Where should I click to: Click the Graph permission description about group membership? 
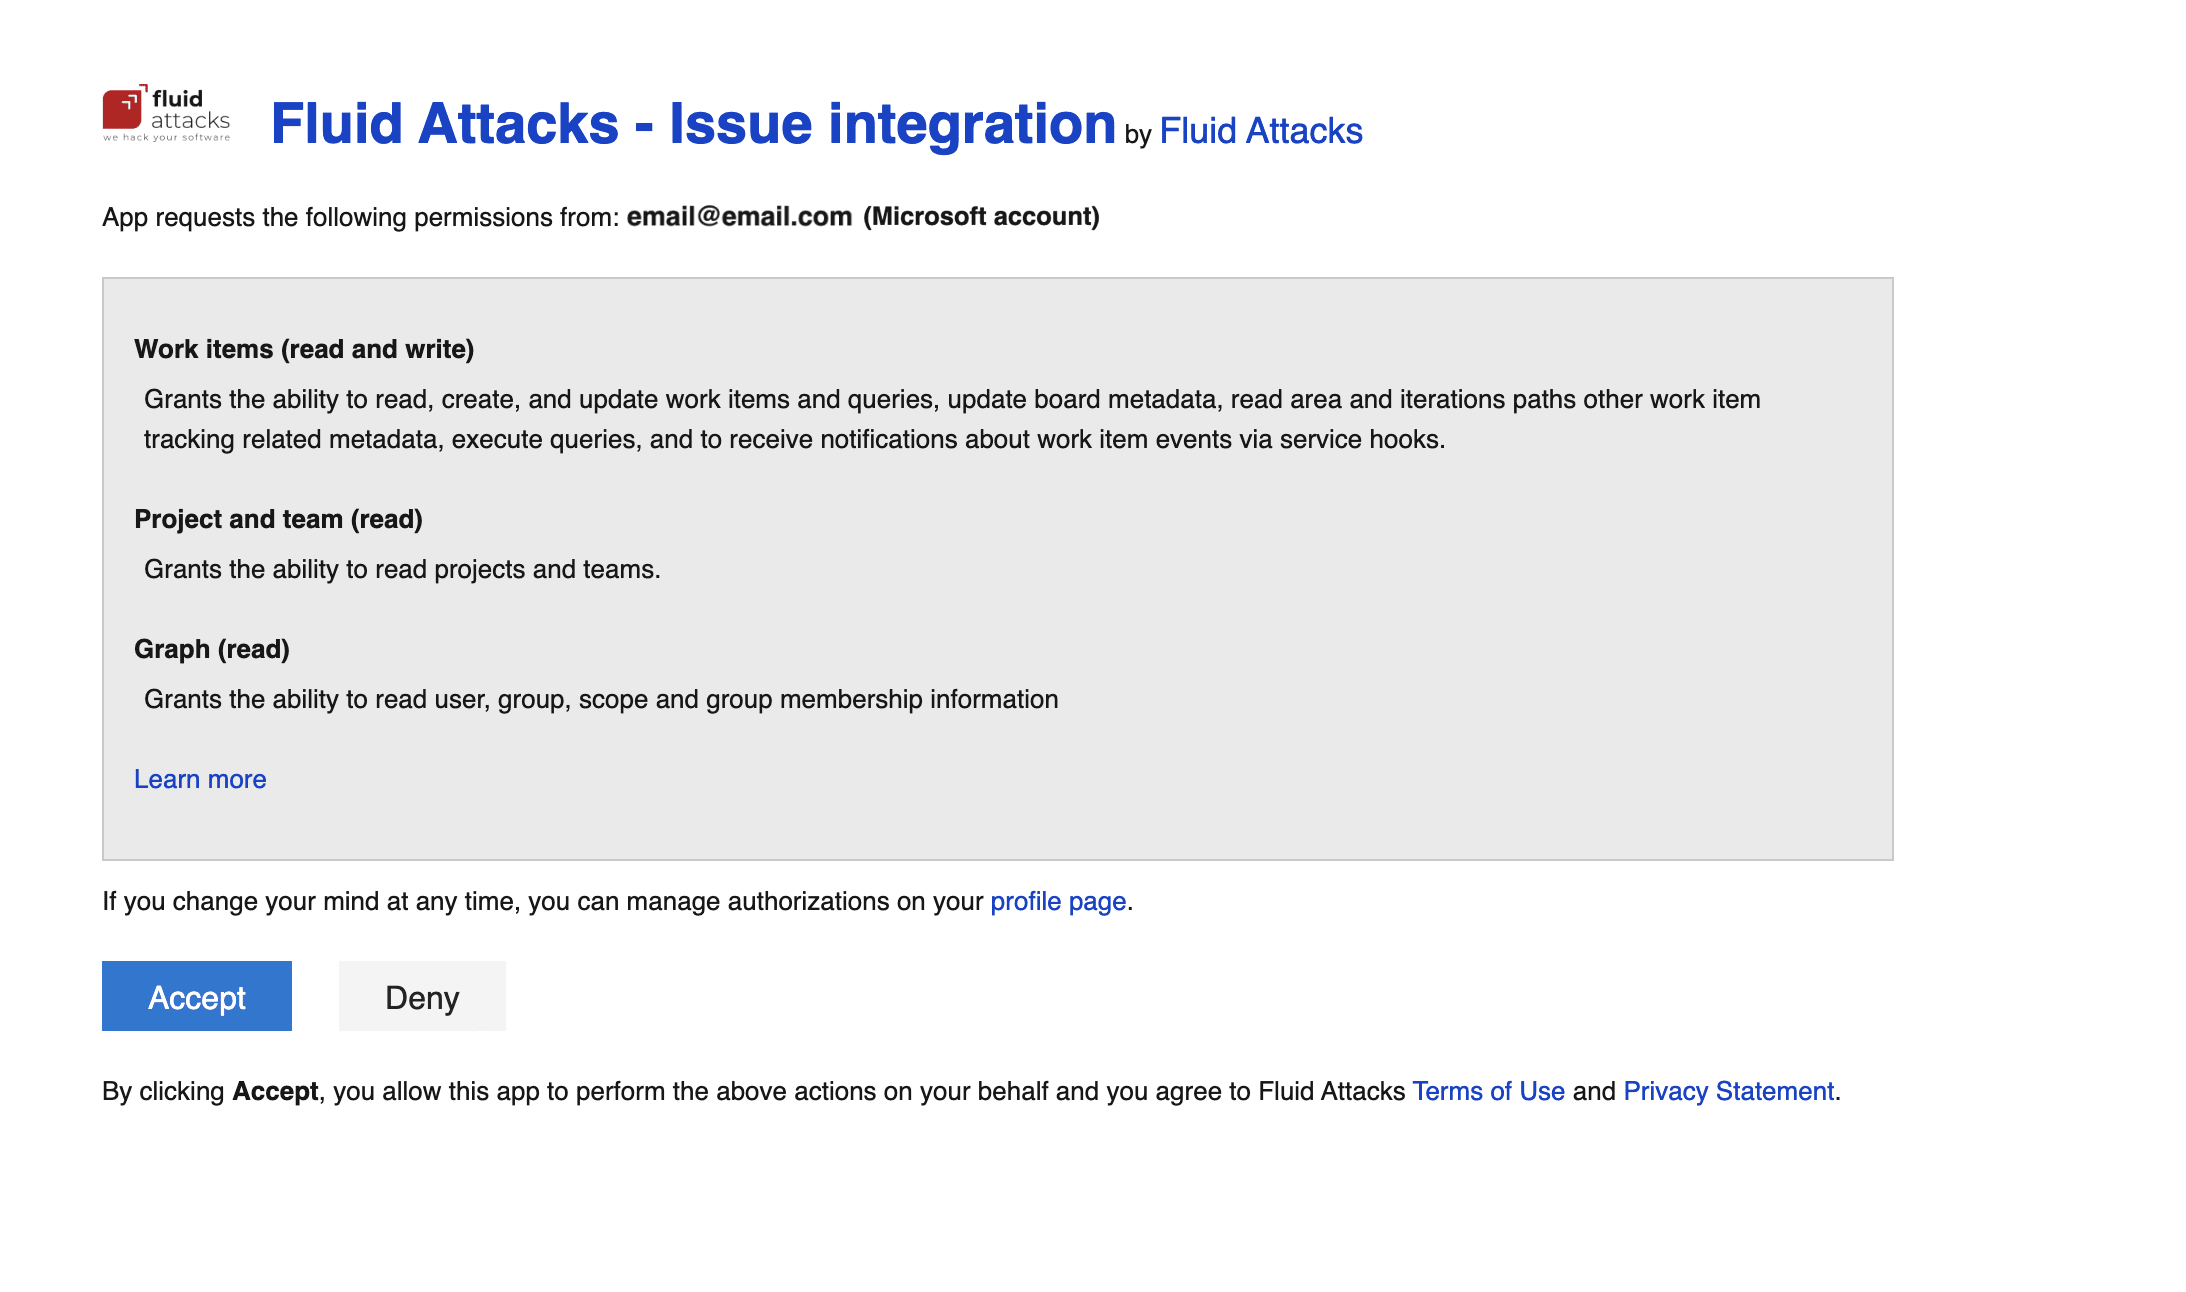pyautogui.click(x=601, y=699)
